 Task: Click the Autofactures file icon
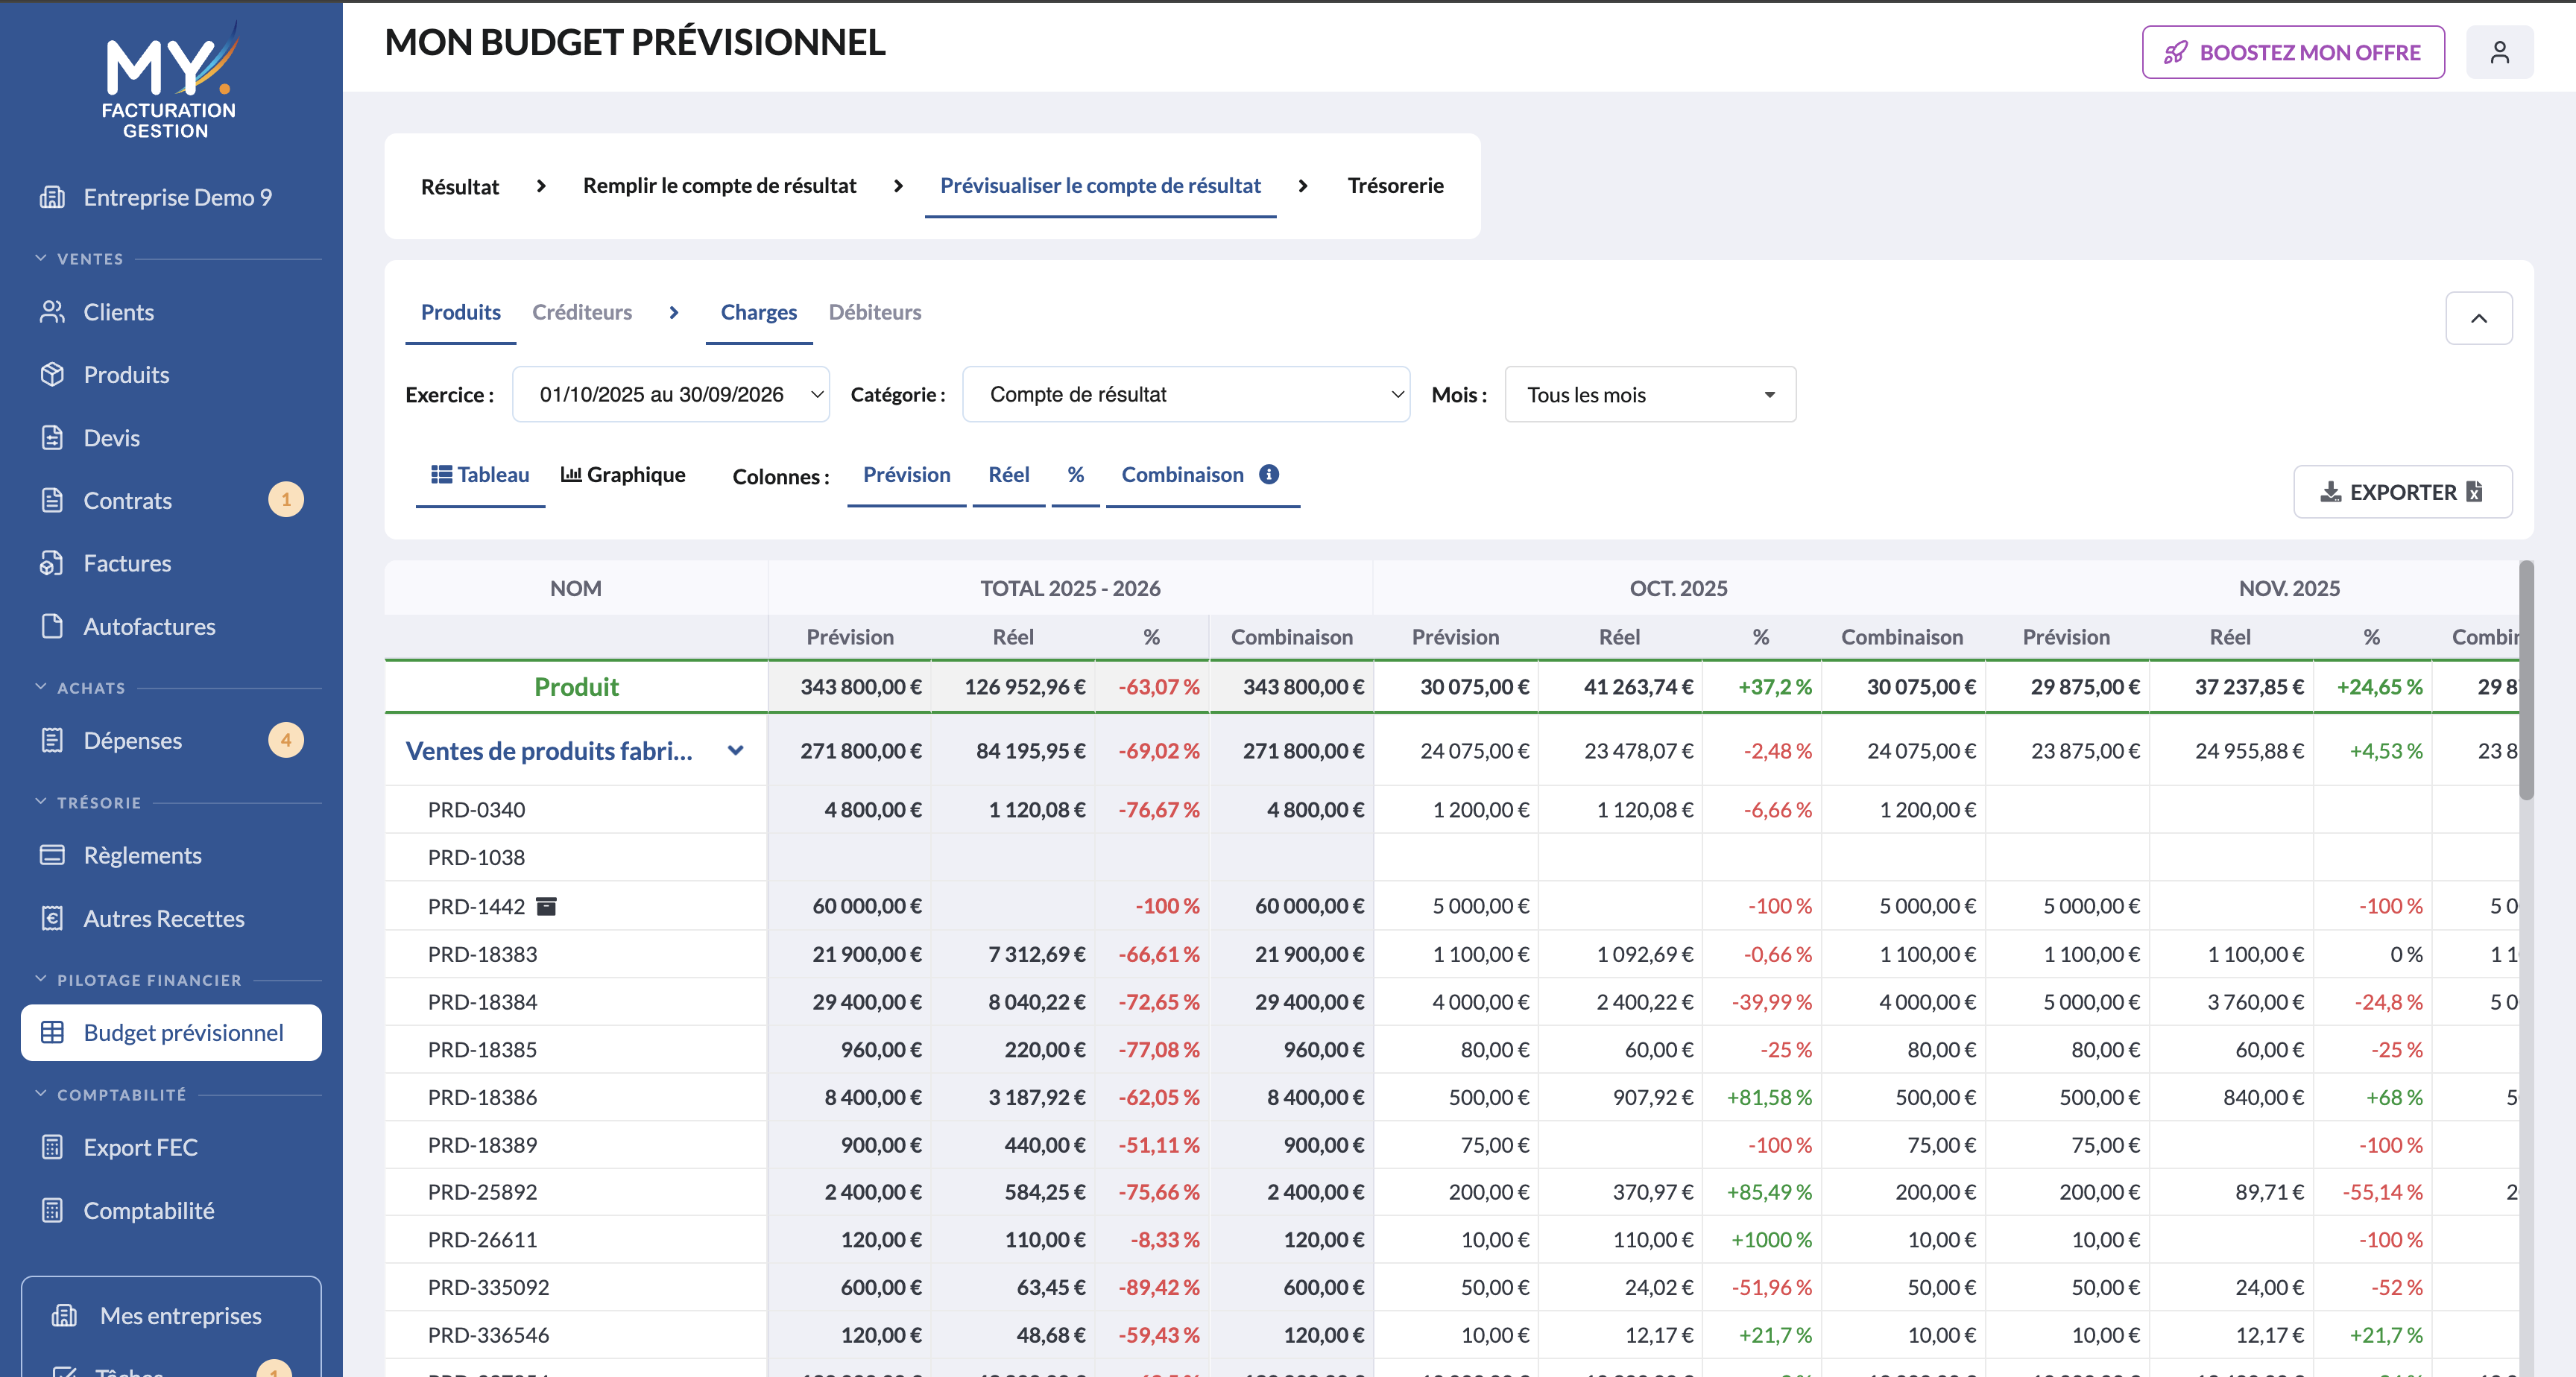52,626
